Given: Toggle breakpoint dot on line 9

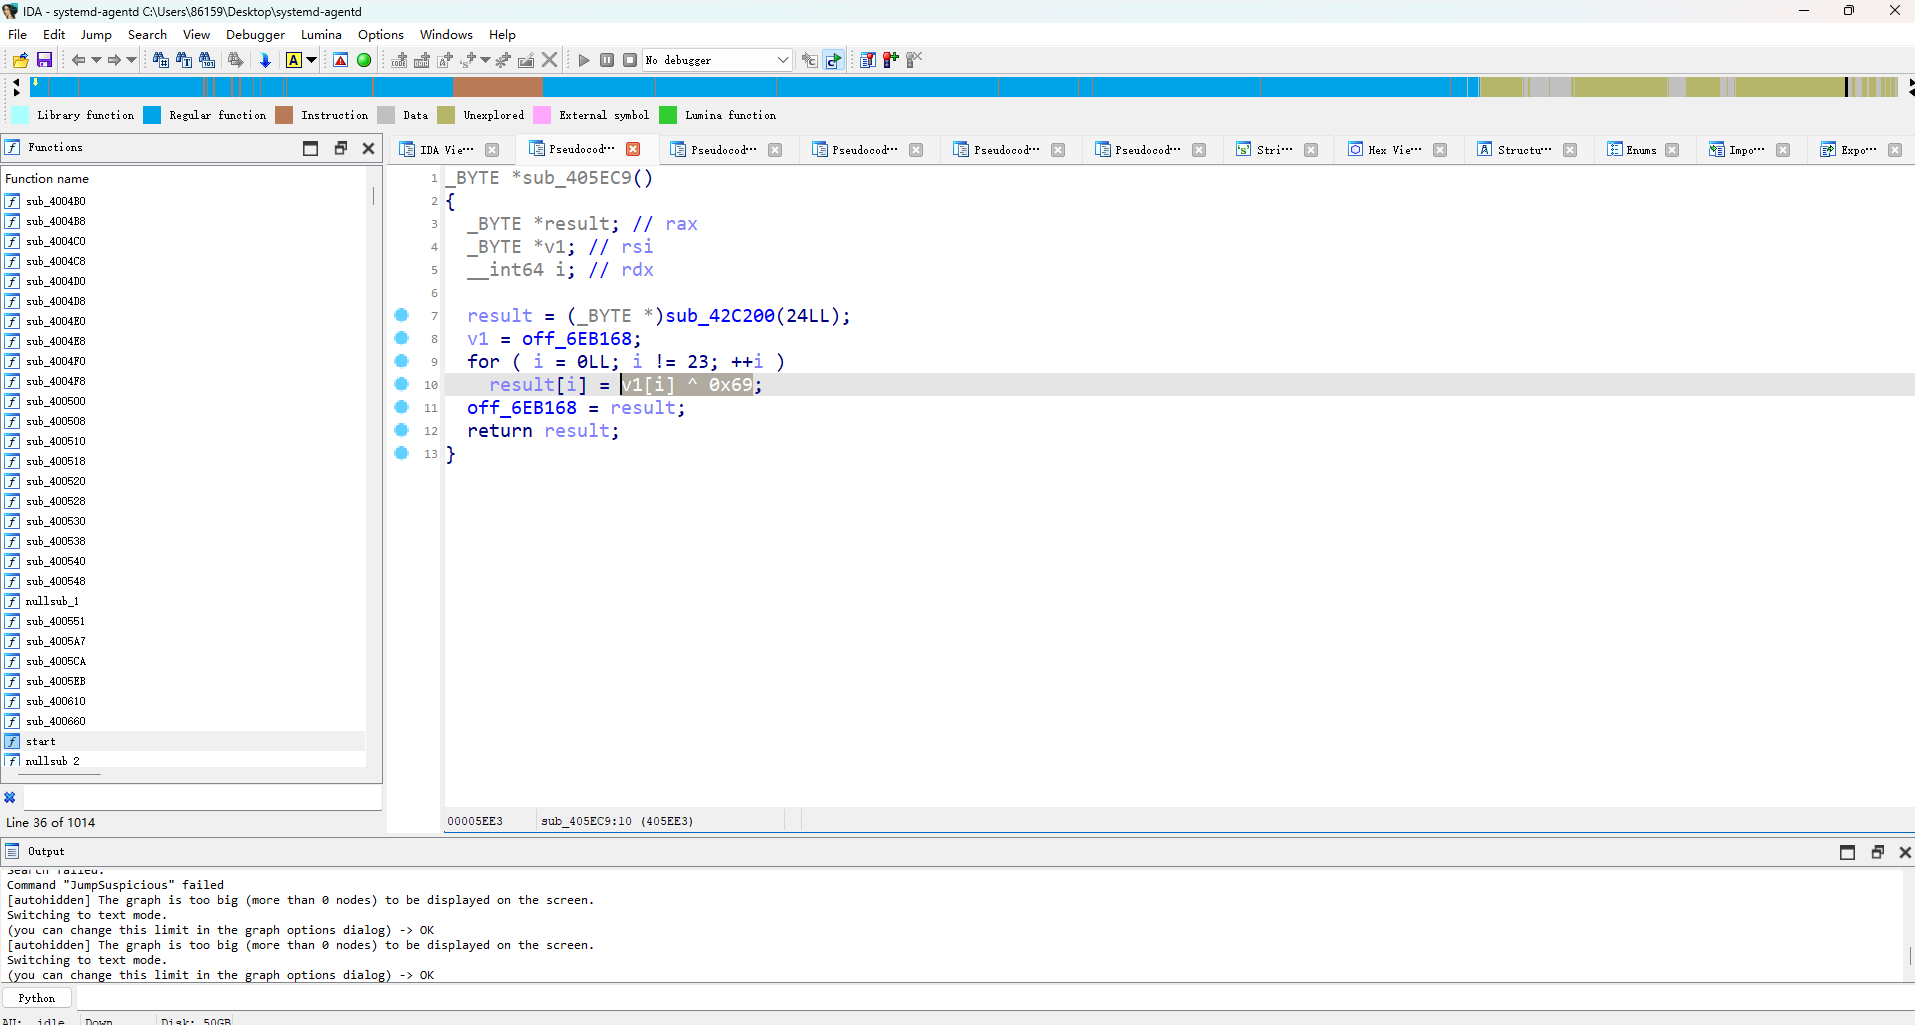Looking at the screenshot, I should coord(402,361).
